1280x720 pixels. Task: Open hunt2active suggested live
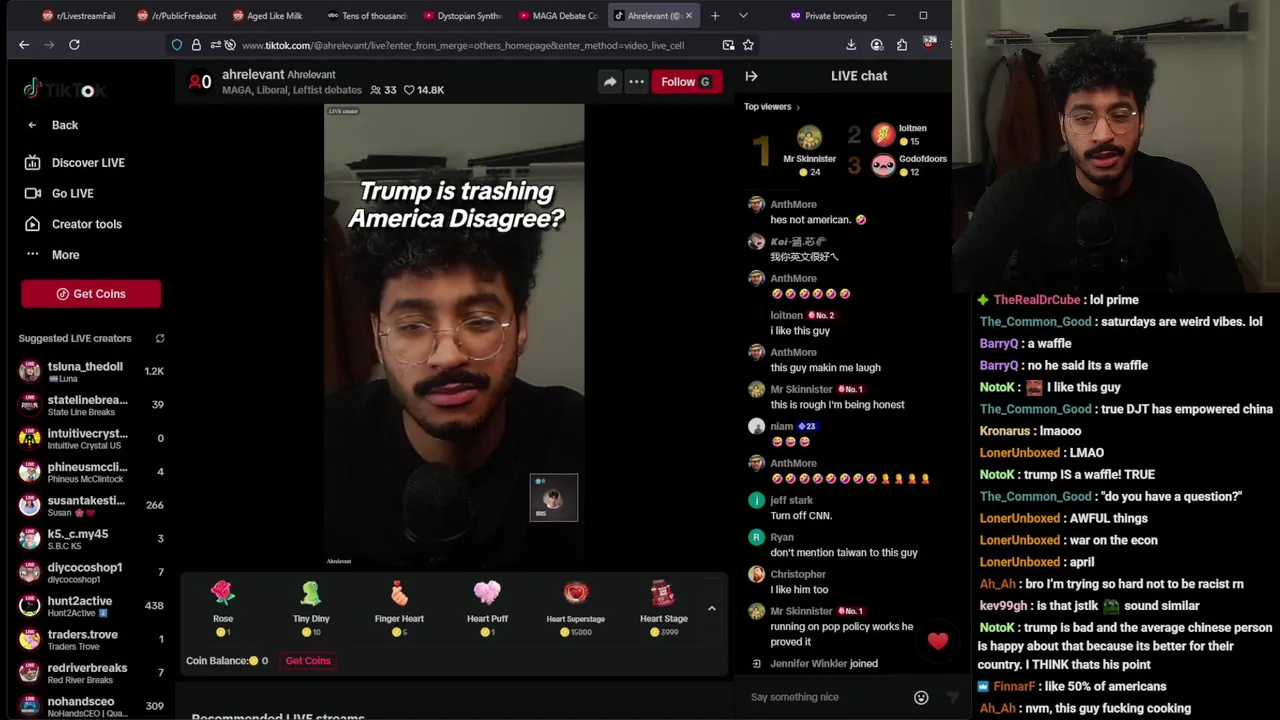click(91, 605)
